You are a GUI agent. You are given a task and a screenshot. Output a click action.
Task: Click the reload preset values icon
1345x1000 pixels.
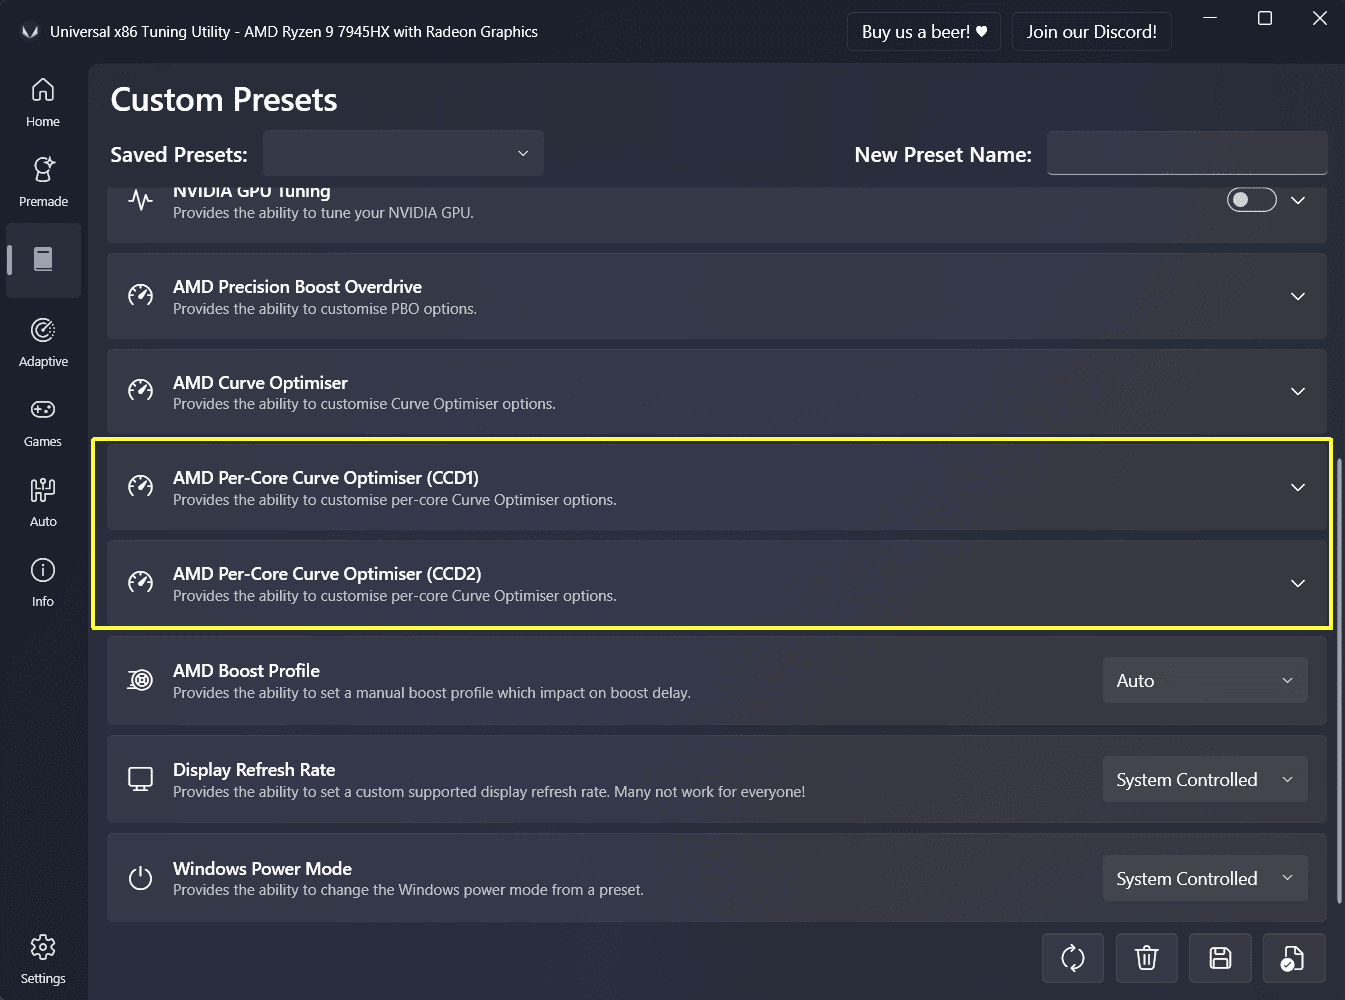[1072, 958]
